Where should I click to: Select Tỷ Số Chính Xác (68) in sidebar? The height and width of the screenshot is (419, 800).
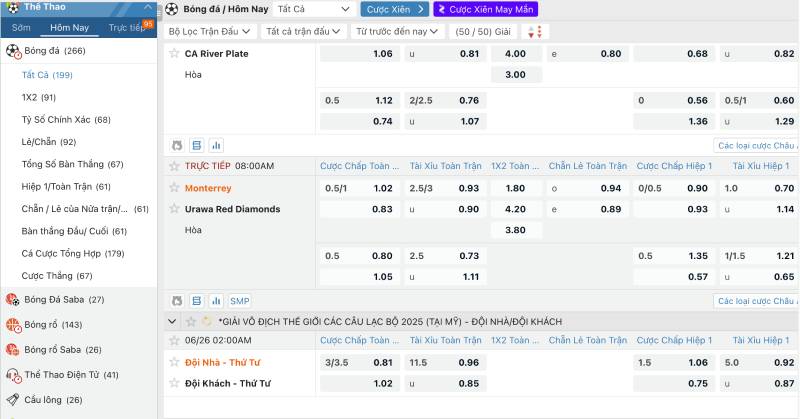coord(66,120)
